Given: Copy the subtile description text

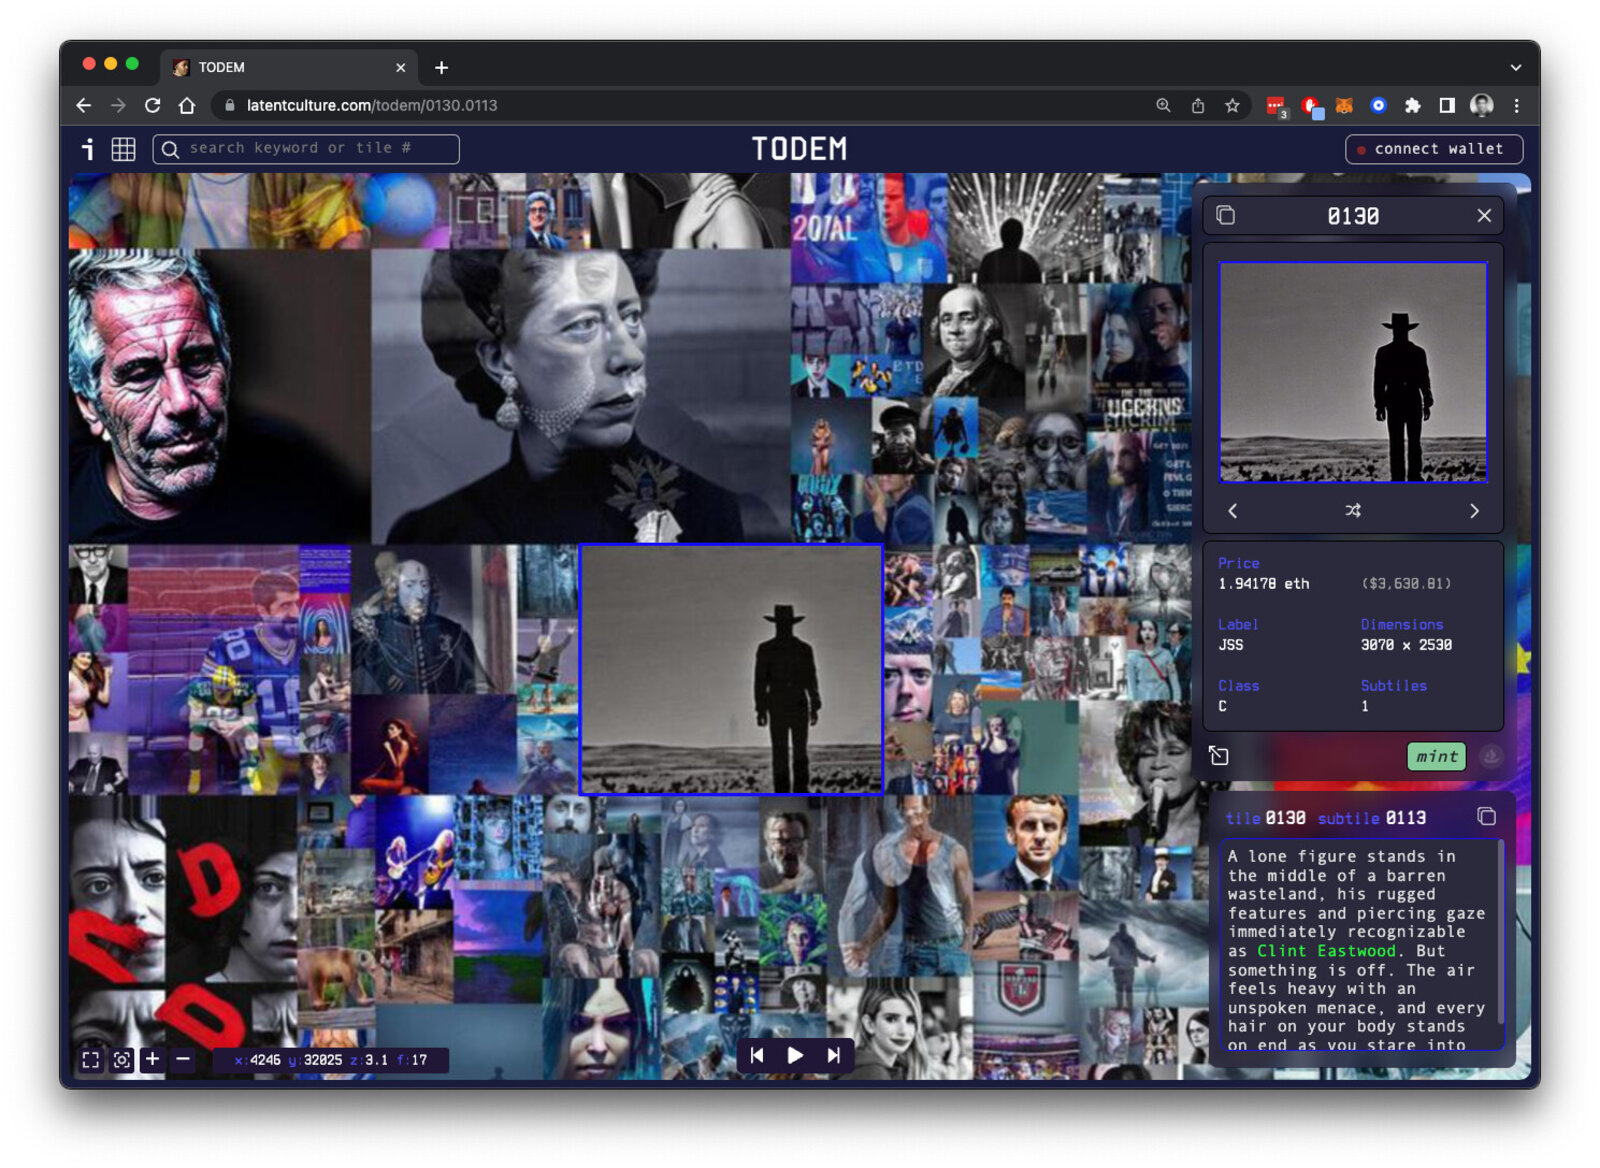Looking at the screenshot, I should click(x=1484, y=816).
